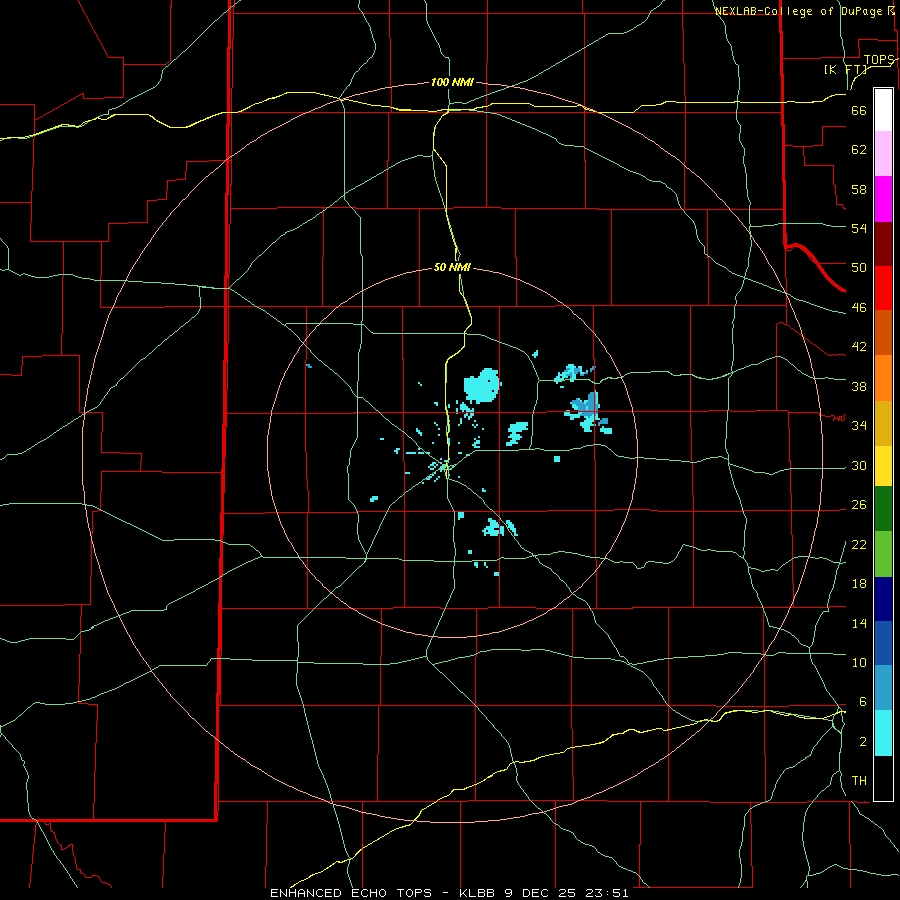Click the K FT units label

(x=845, y=69)
